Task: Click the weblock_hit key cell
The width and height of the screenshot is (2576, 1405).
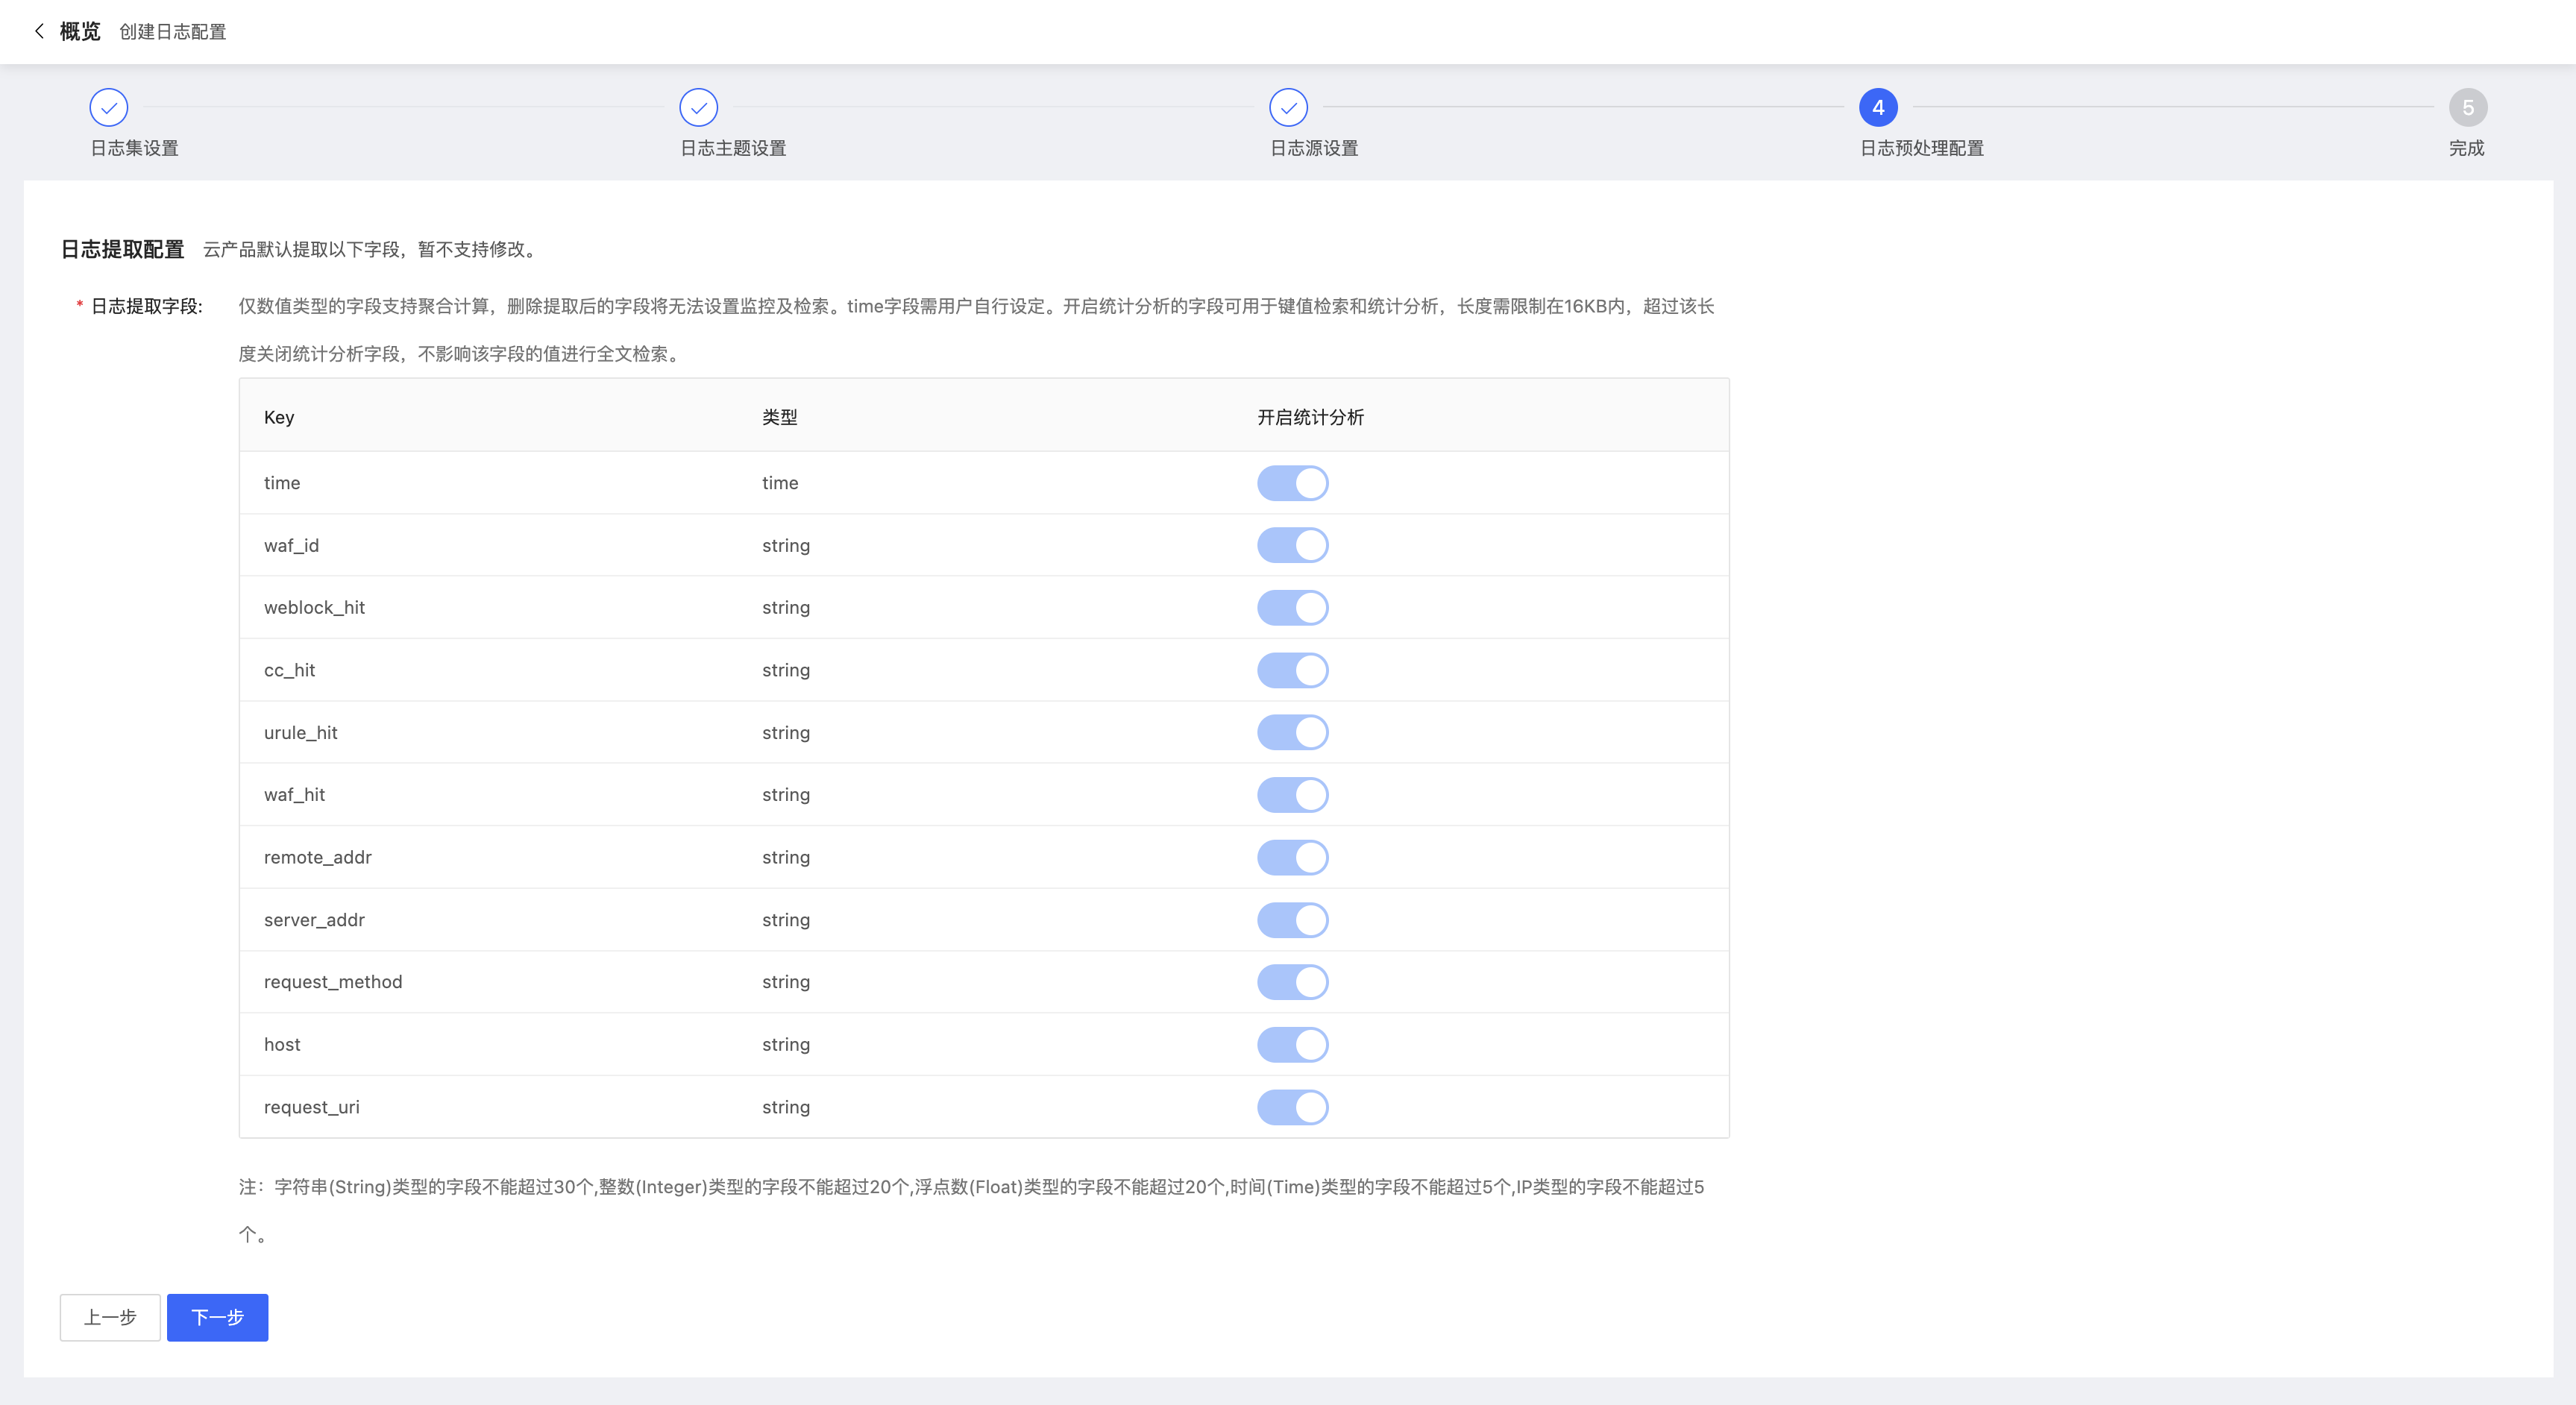Action: point(314,607)
